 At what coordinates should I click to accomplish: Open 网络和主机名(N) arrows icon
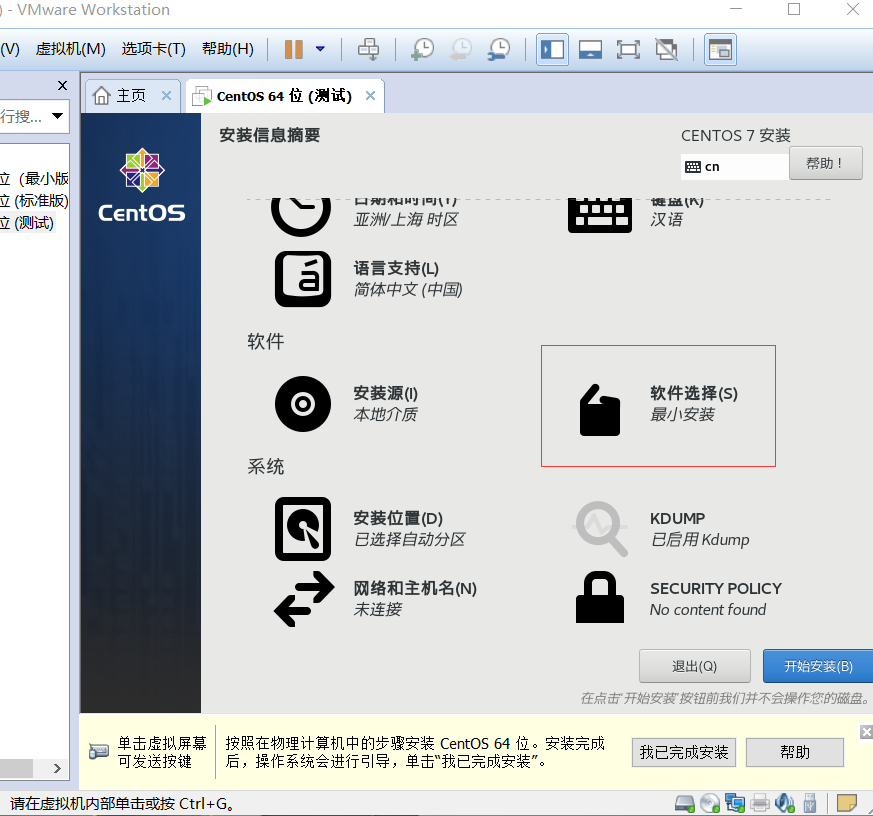click(x=304, y=599)
